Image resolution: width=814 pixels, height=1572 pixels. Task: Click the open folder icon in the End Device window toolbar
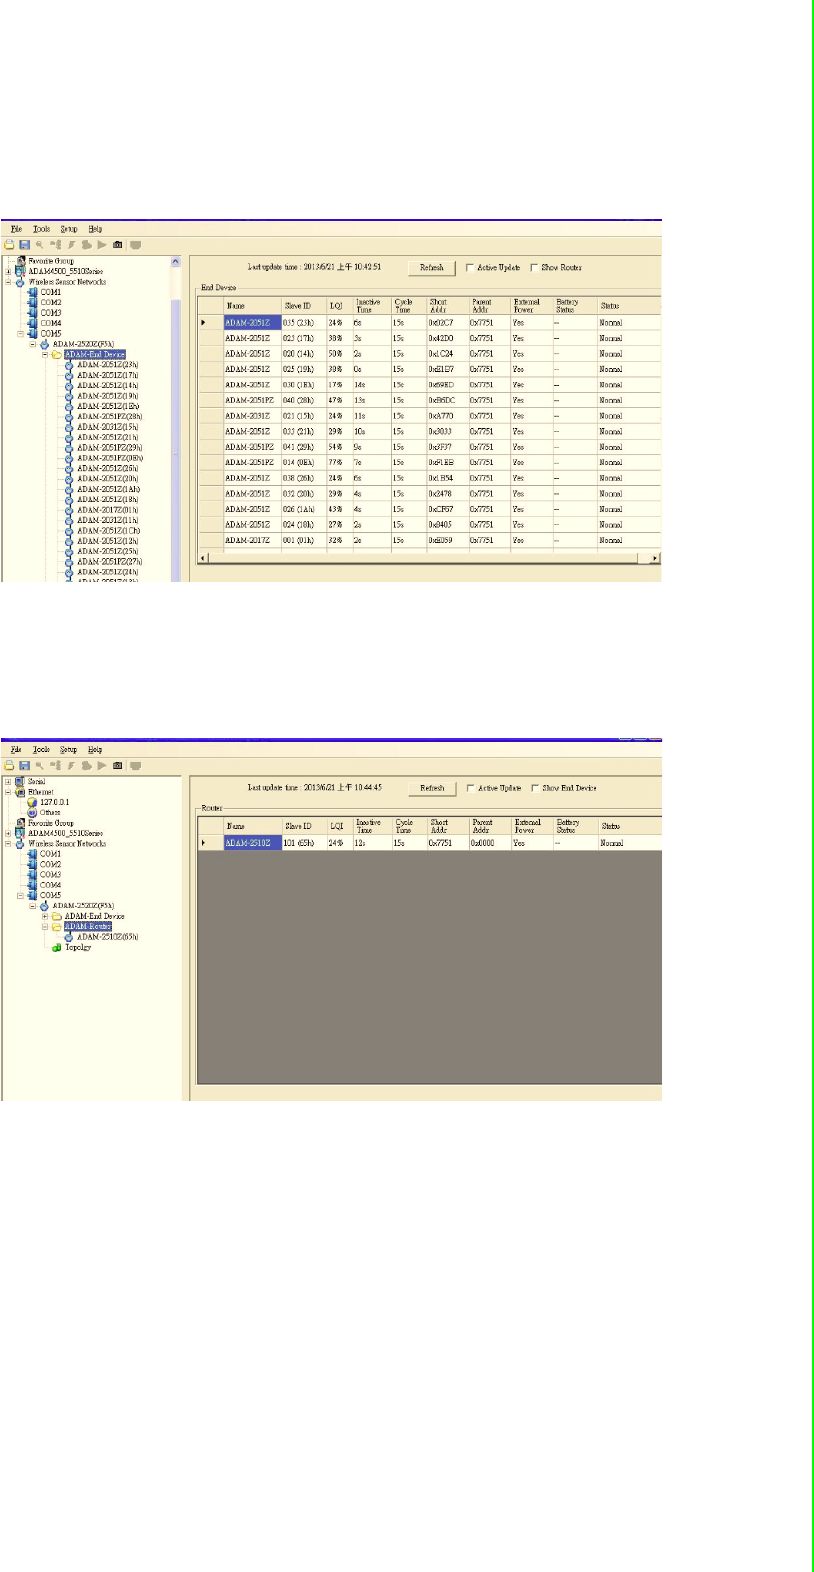(9, 244)
